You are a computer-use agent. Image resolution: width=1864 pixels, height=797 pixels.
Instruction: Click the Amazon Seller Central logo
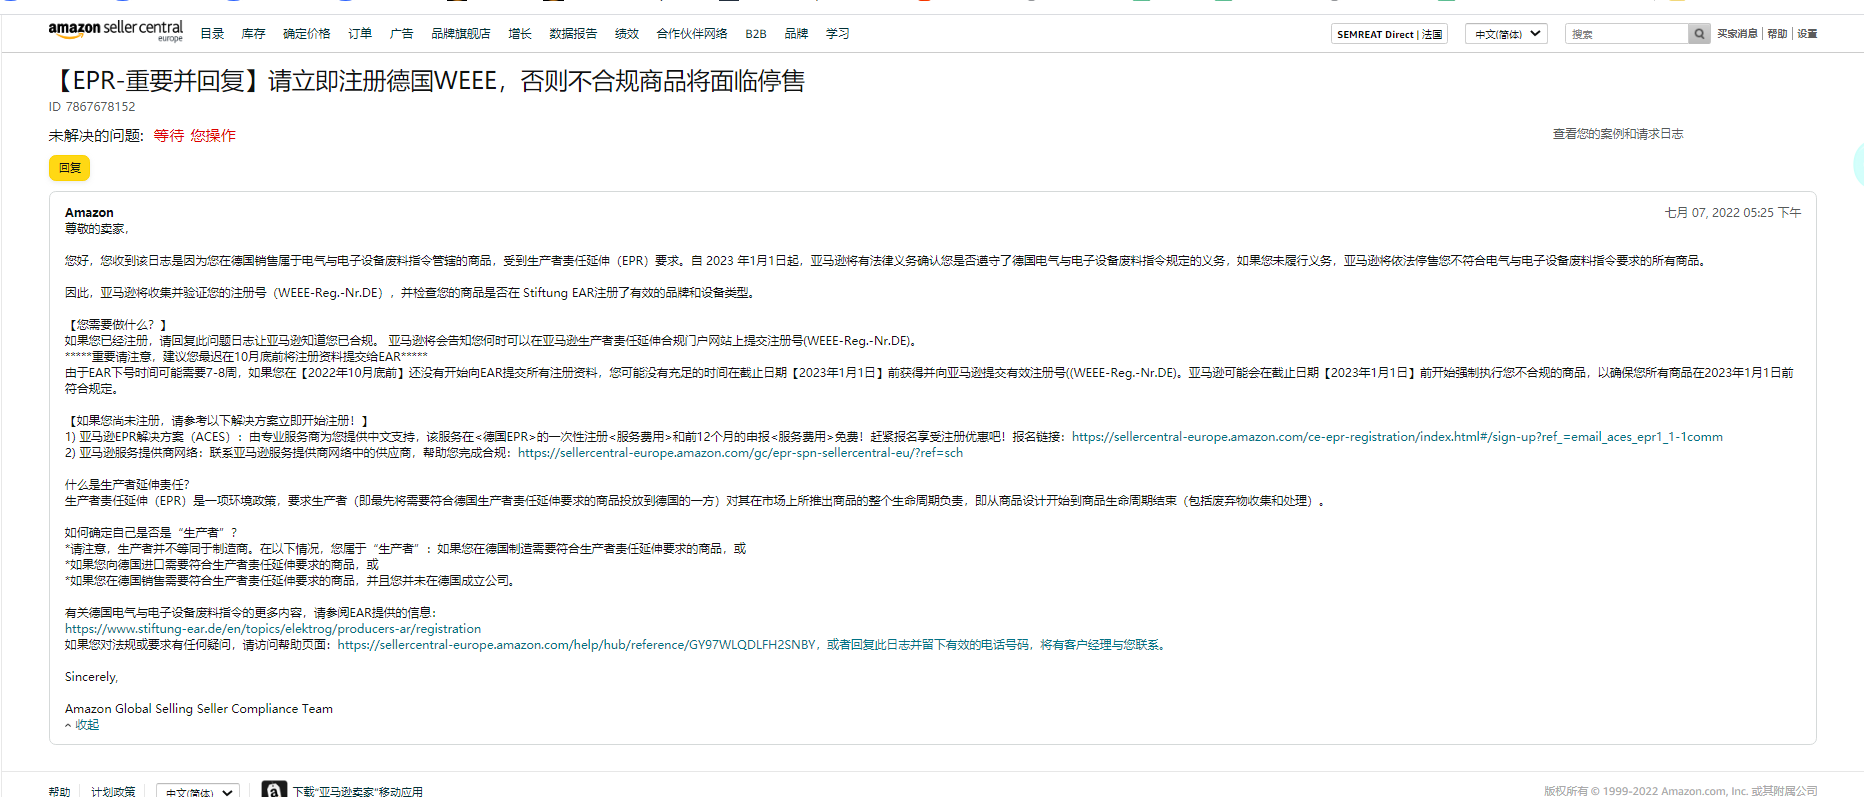click(x=115, y=31)
